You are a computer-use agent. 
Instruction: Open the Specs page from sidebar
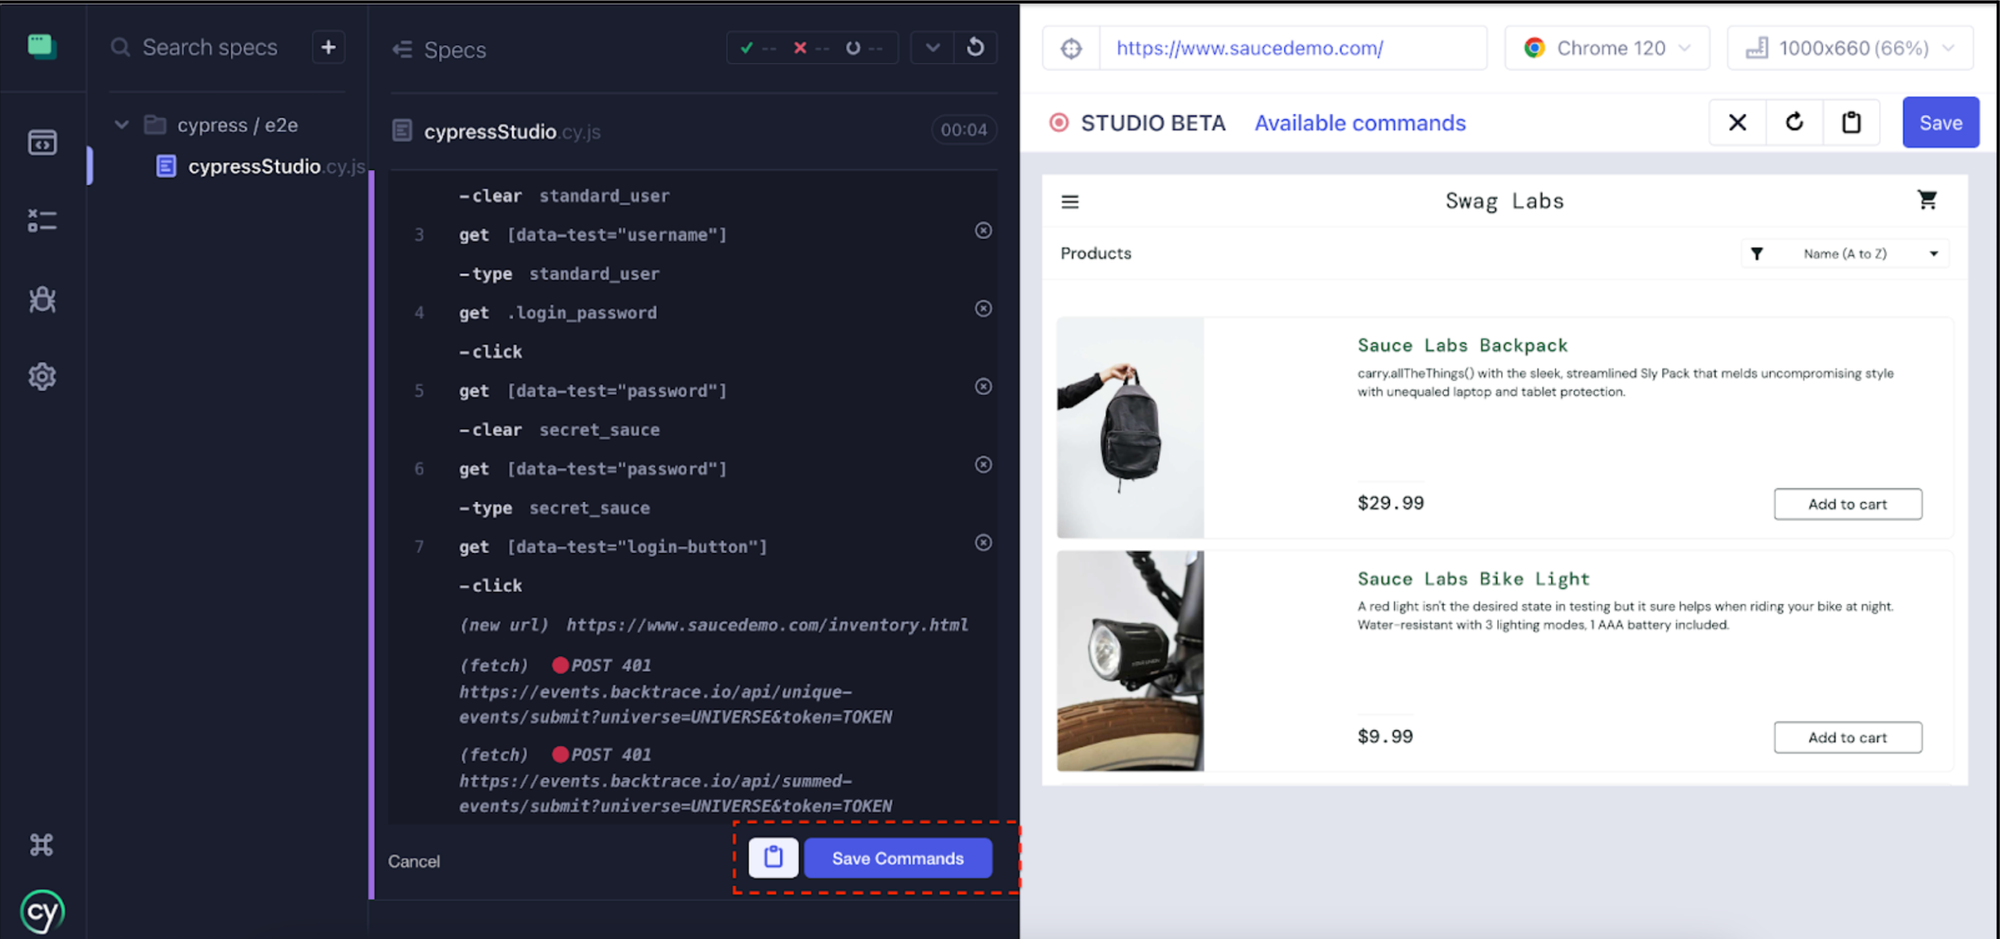tap(42, 142)
